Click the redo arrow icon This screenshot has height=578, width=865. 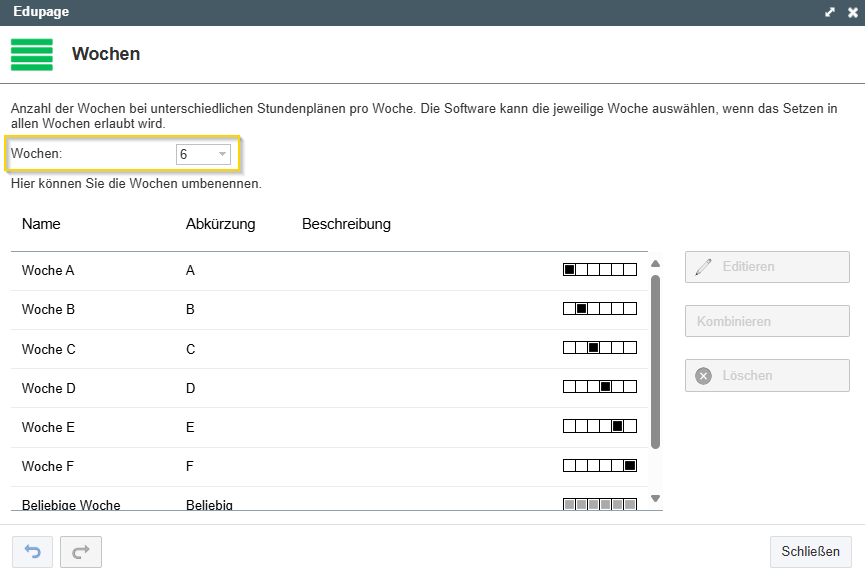[81, 552]
